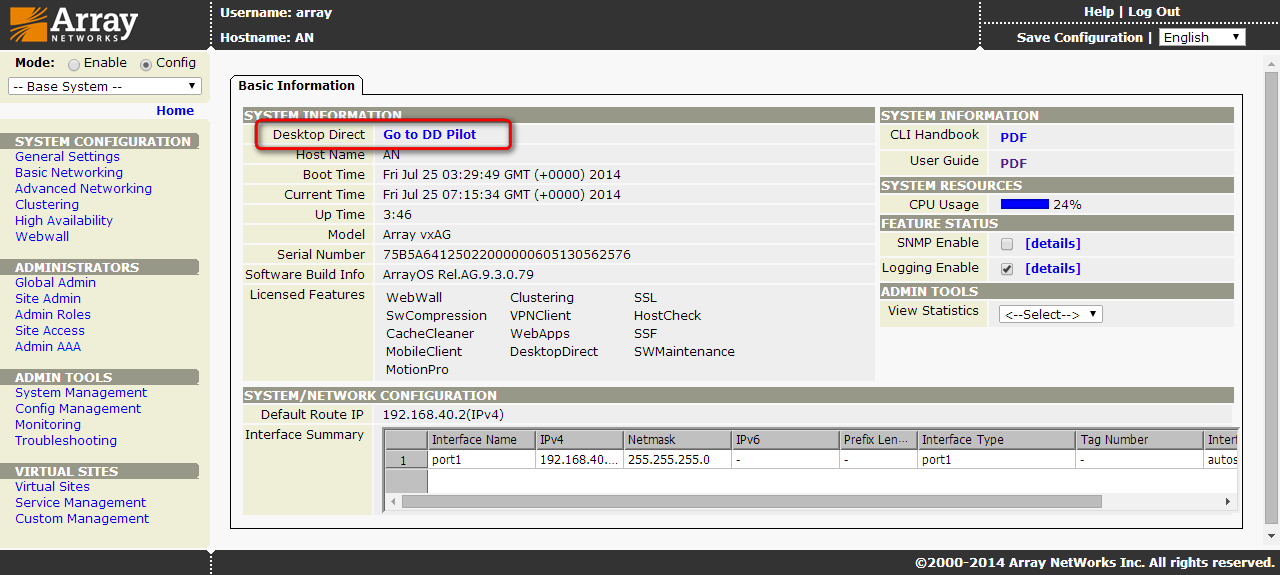Image resolution: width=1280 pixels, height=575 pixels.
Task: Open Custom Management in the sidebar
Action: coord(82,519)
